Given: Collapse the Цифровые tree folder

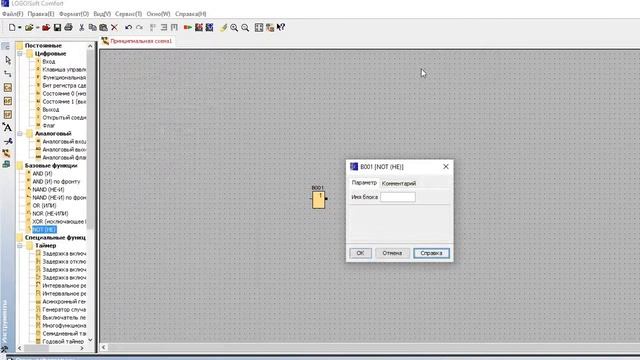Looking at the screenshot, I should 20,53.
